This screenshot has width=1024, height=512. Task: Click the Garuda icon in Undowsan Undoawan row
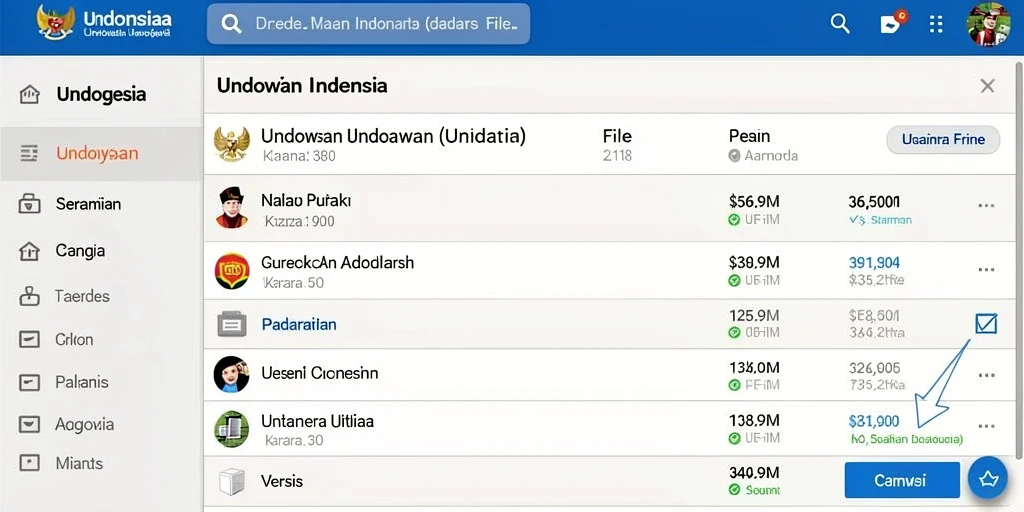232,144
